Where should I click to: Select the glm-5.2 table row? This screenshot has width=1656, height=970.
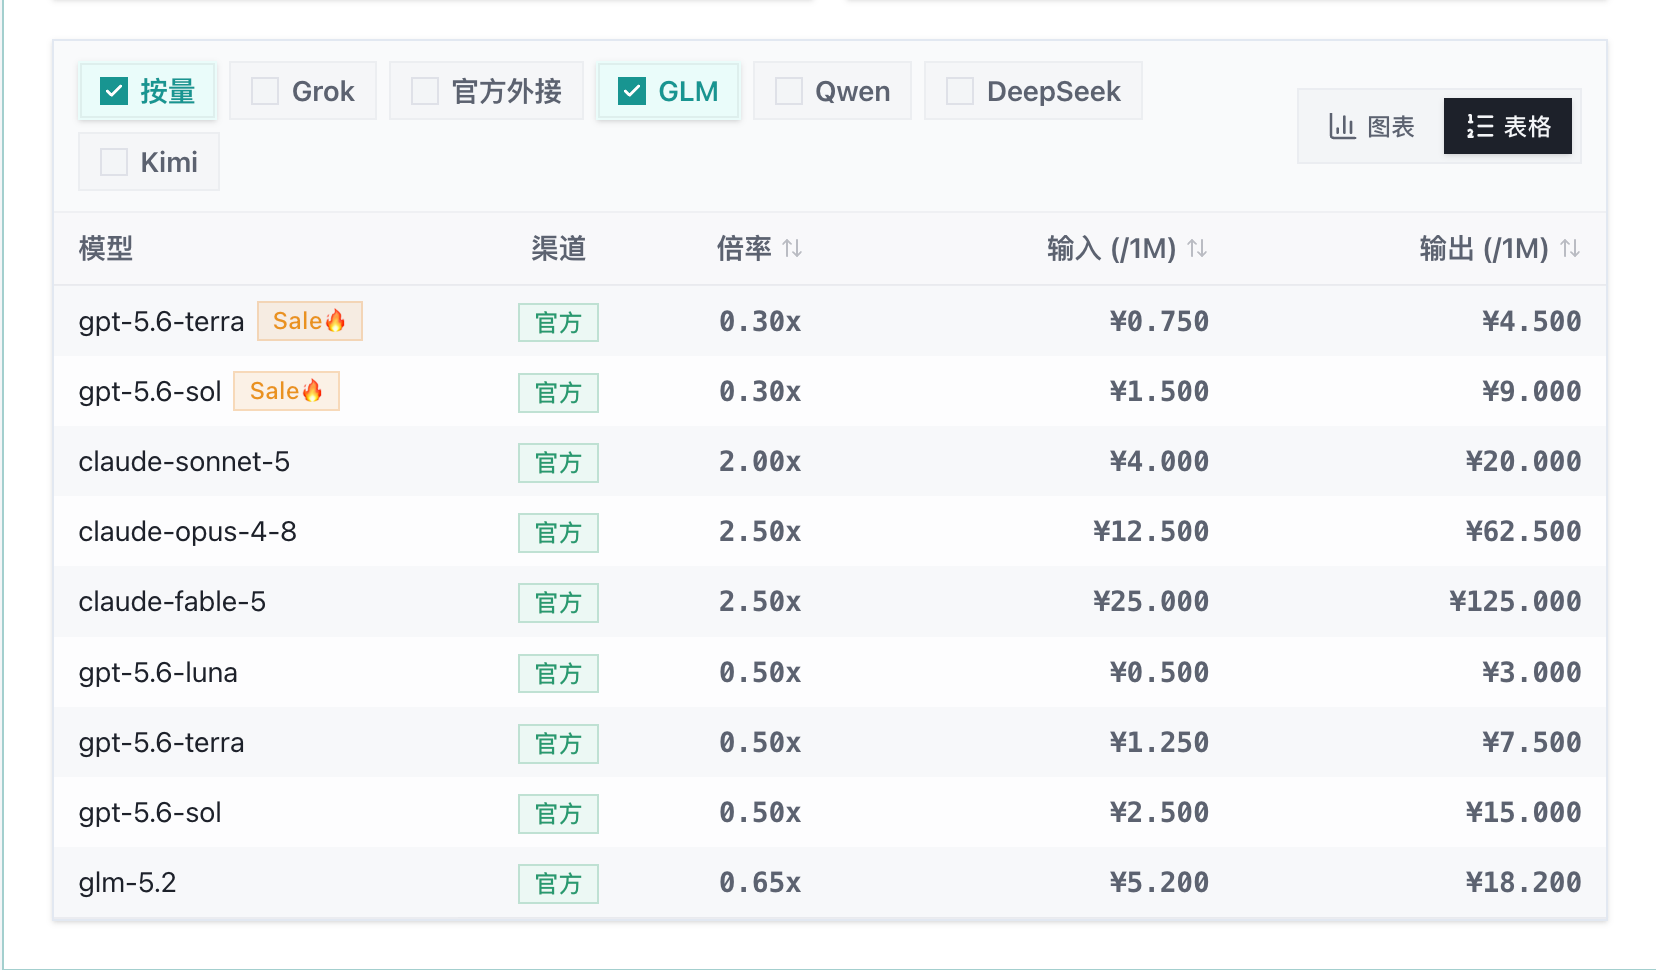830,882
